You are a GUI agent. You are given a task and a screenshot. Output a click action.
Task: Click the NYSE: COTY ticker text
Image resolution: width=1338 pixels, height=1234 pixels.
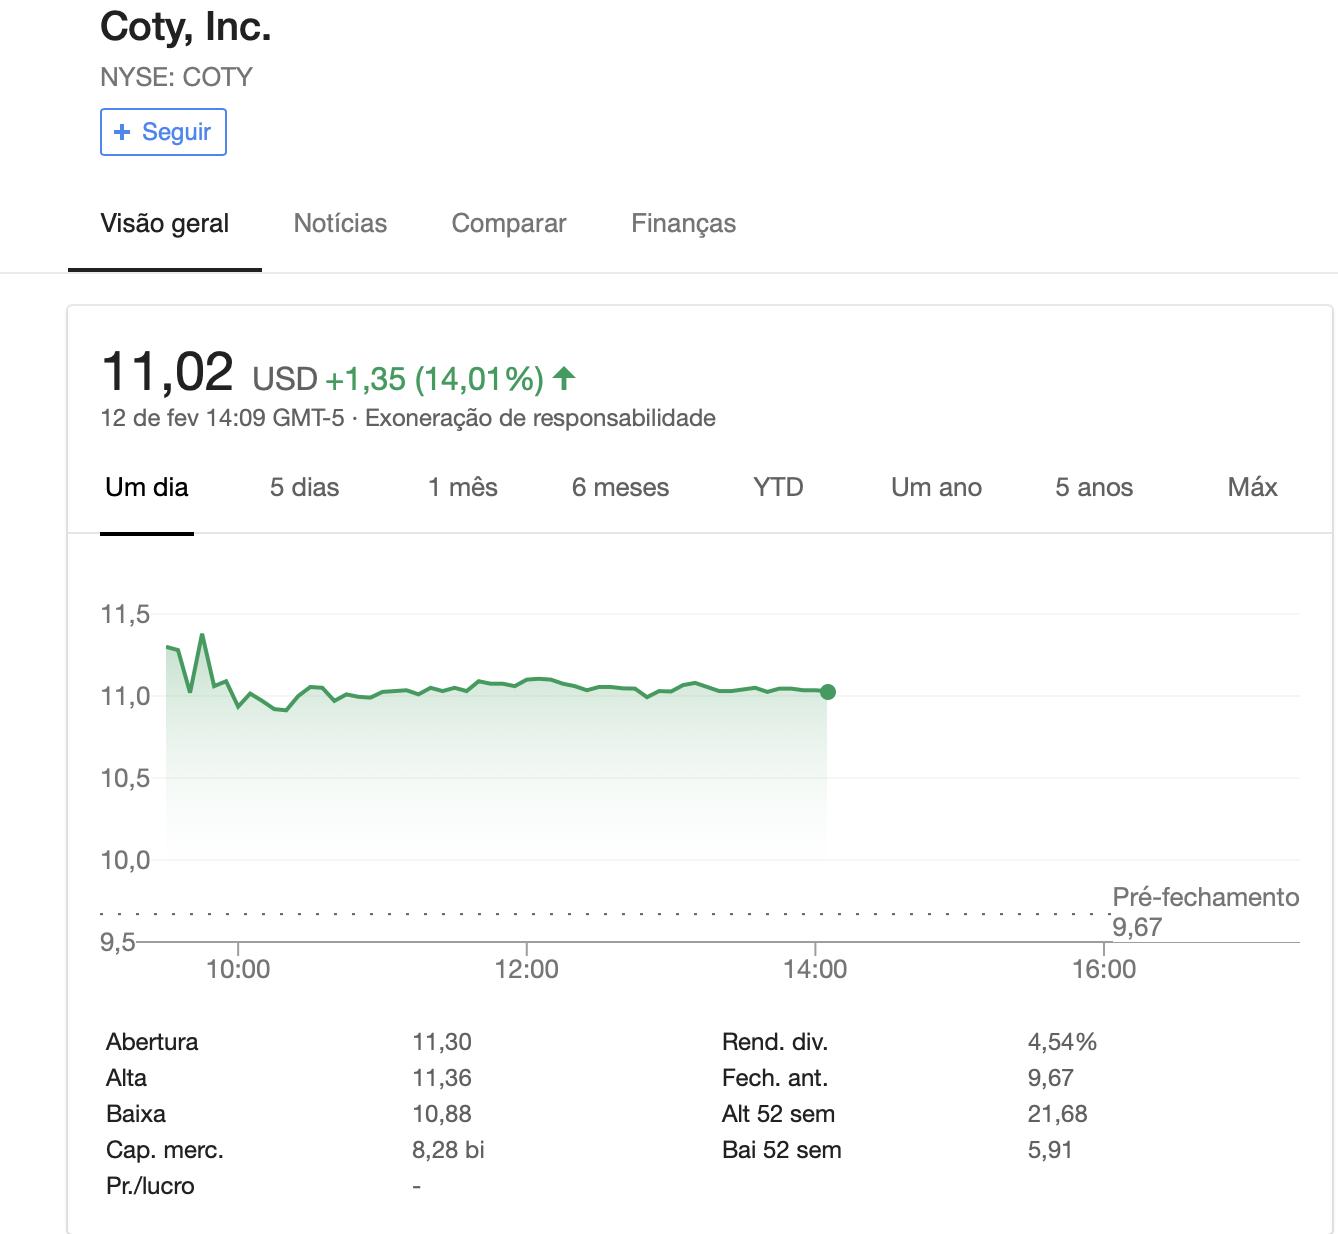176,76
